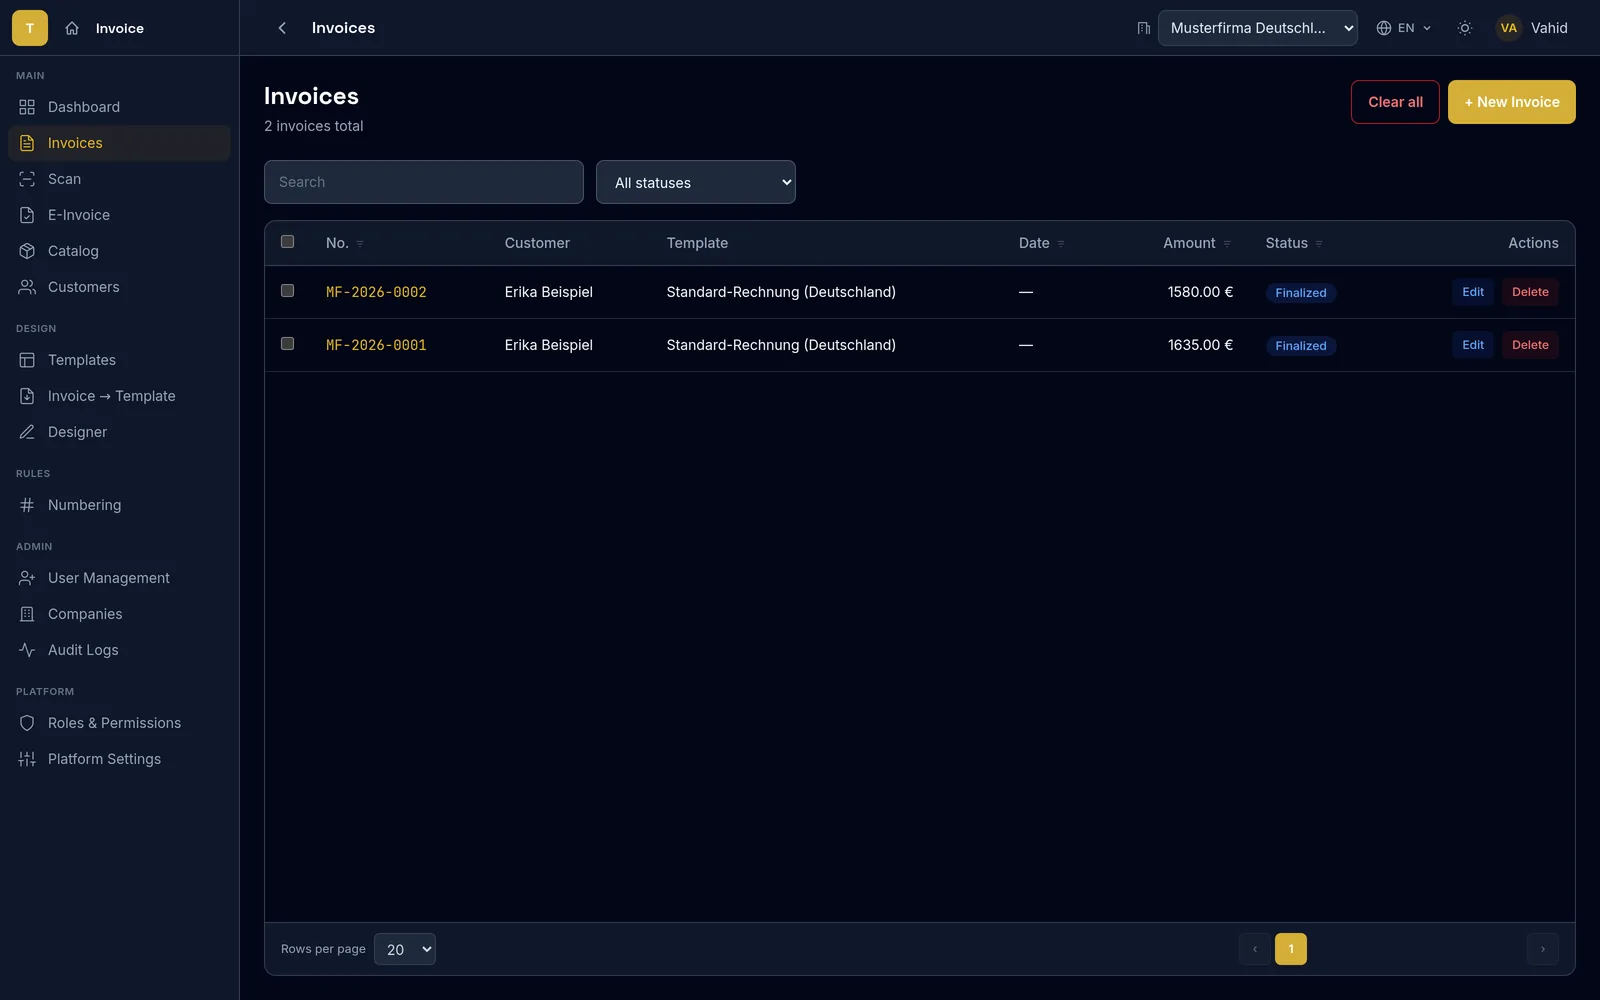Click Finalized status badge for MF-2026-0002
Screen dimensions: 1600x1000
click(x=1301, y=293)
